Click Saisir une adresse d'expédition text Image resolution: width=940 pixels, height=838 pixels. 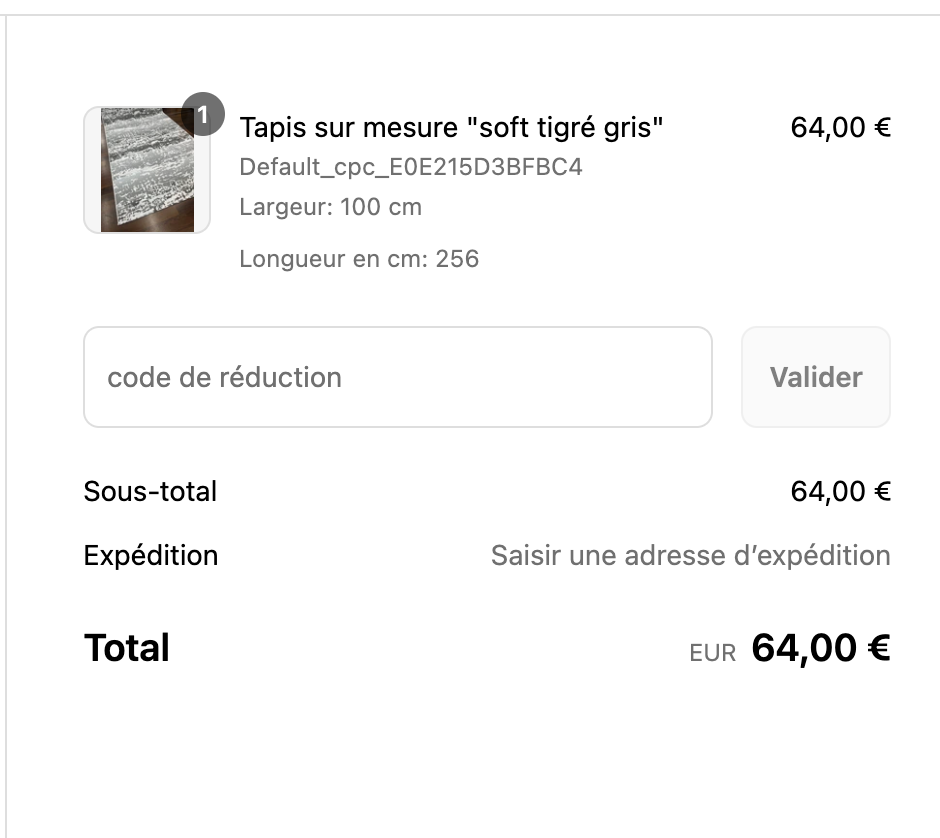(691, 556)
